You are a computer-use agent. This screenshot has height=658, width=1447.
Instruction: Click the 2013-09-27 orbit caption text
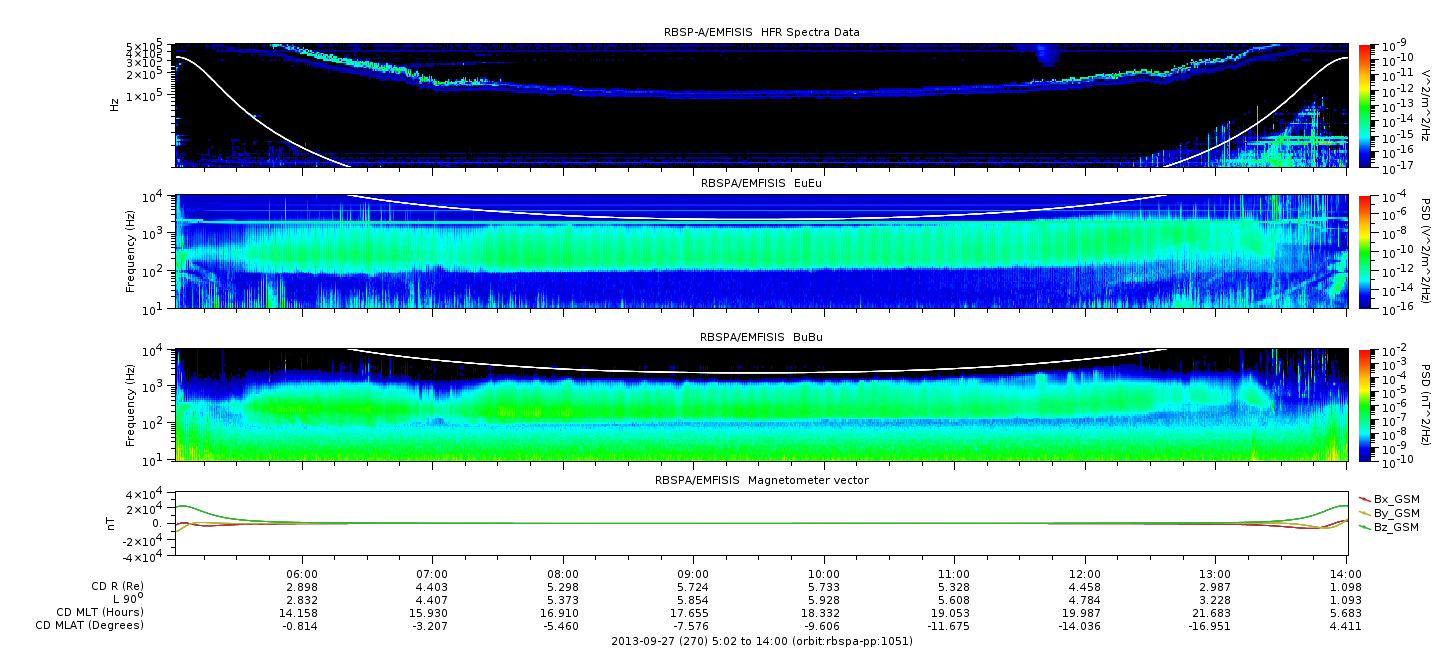(761, 641)
